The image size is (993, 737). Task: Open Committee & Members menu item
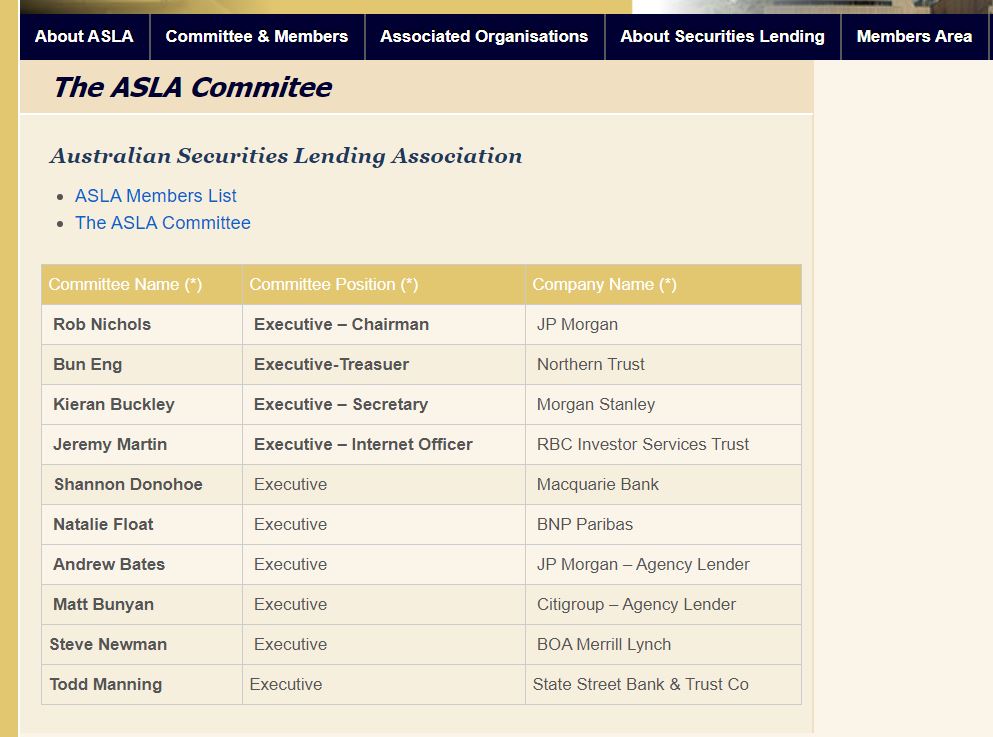257,37
